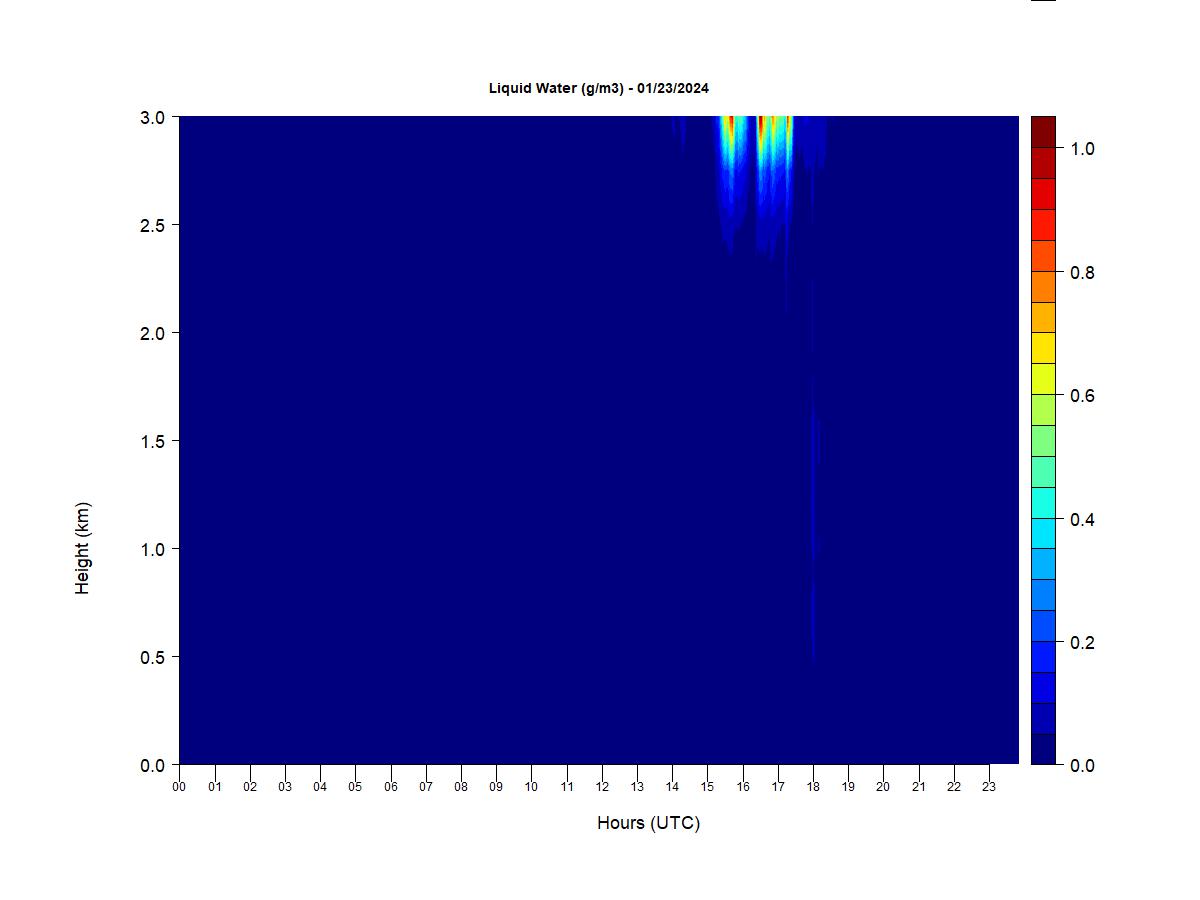Select the 3.0 tick on the height axis

pos(153,117)
